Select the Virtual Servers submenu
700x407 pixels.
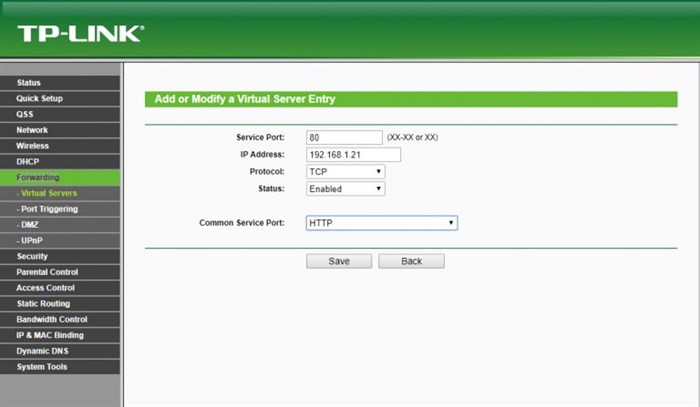60,193
